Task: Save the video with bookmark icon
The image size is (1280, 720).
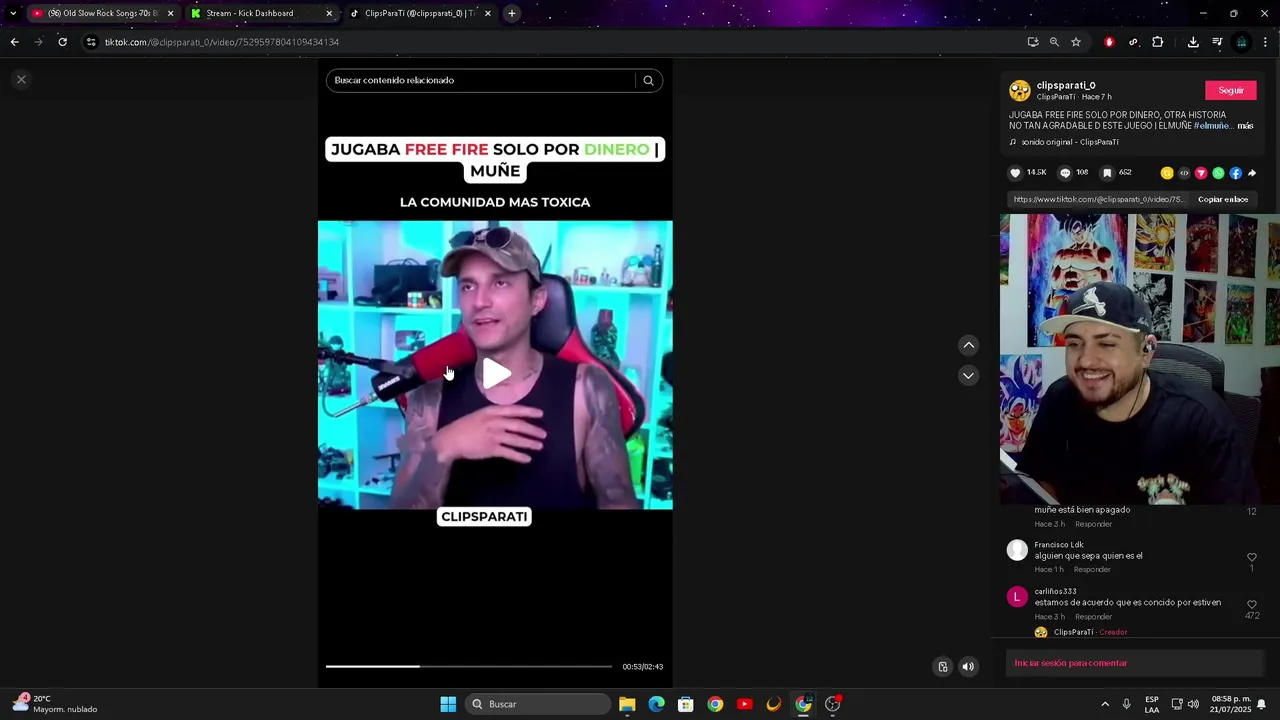Action: click(1107, 173)
